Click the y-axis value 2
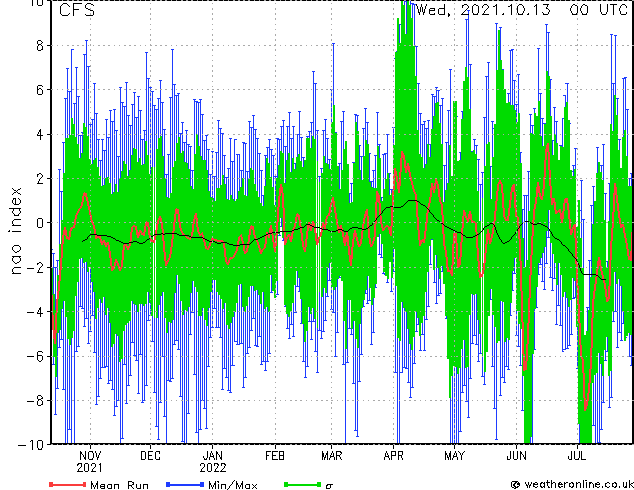The height and width of the screenshot is (490, 634). pos(40,179)
